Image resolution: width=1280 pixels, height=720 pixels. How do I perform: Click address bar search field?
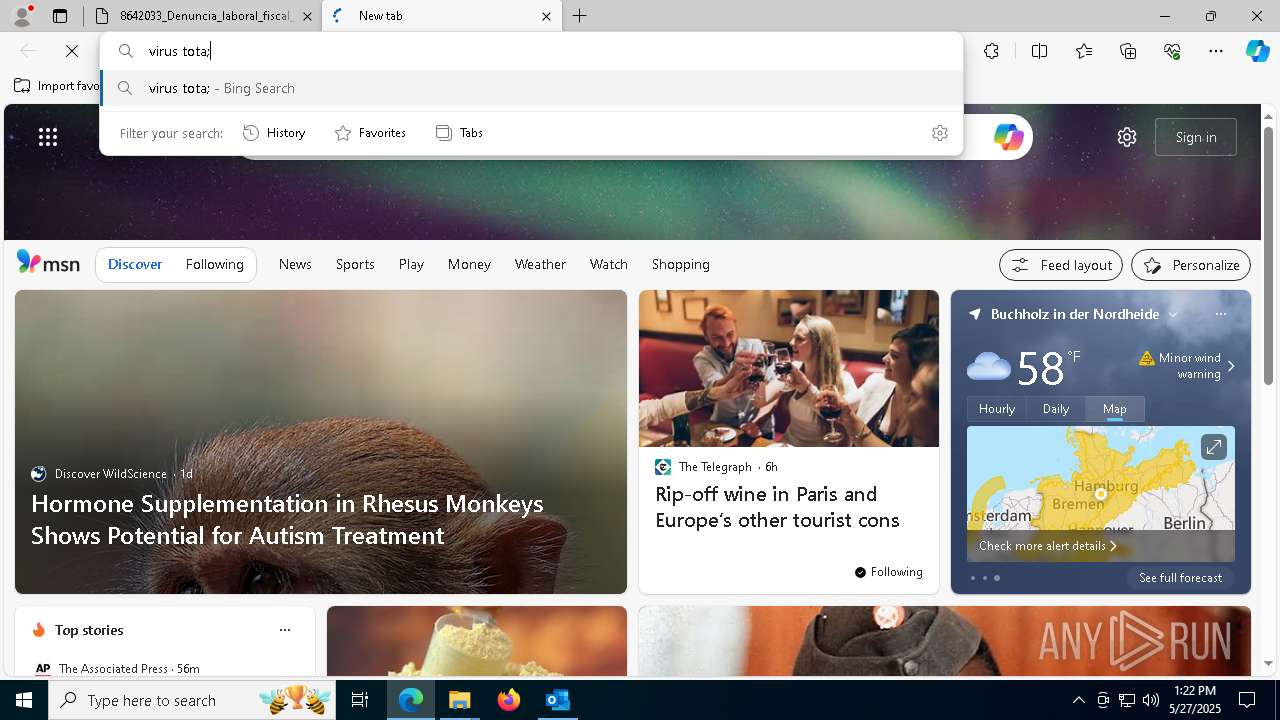tap(531, 51)
